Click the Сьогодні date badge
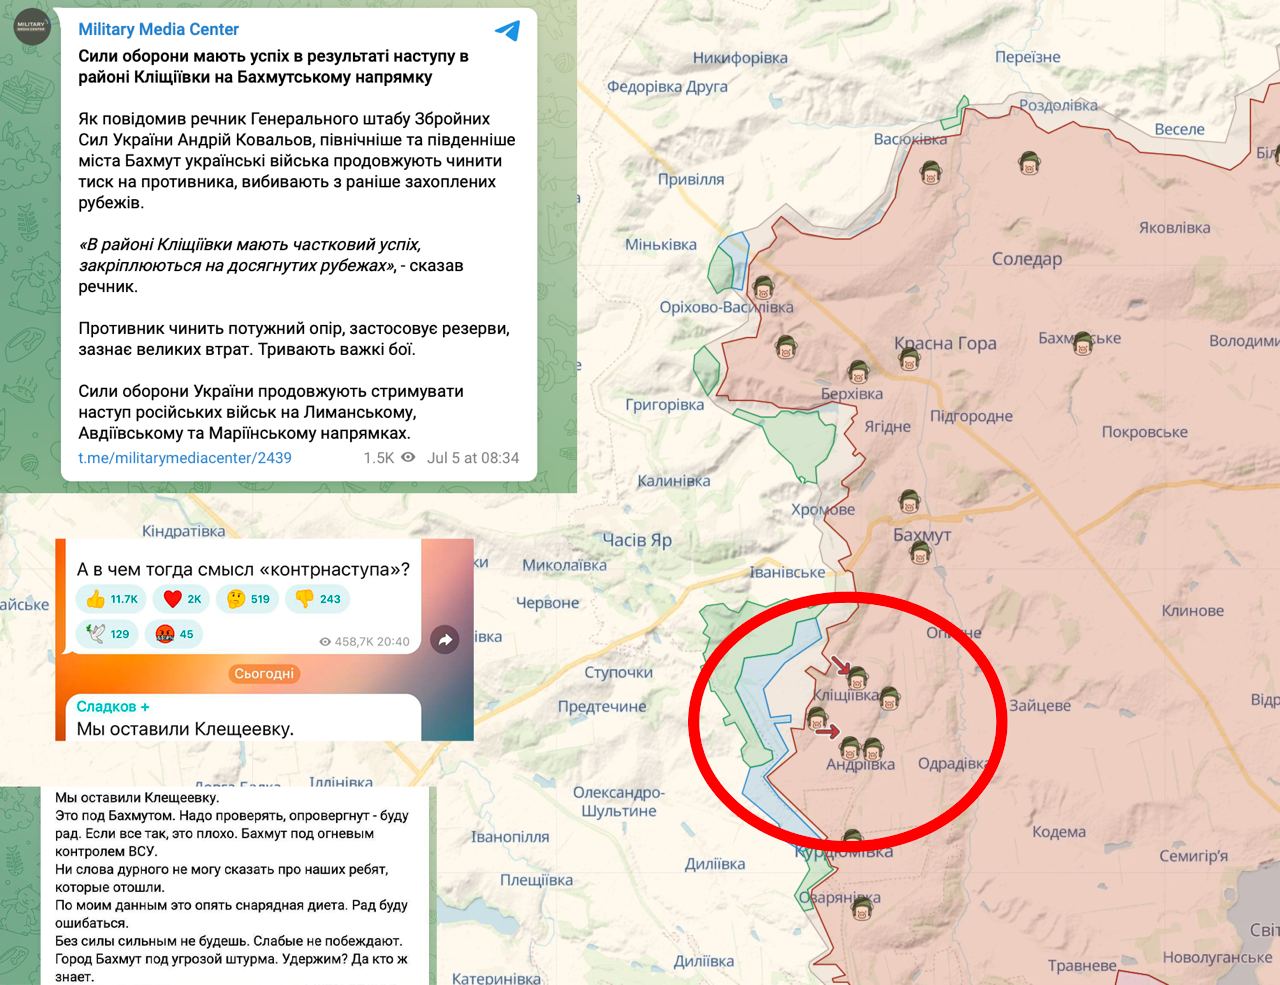The image size is (1280, 985). click(264, 674)
